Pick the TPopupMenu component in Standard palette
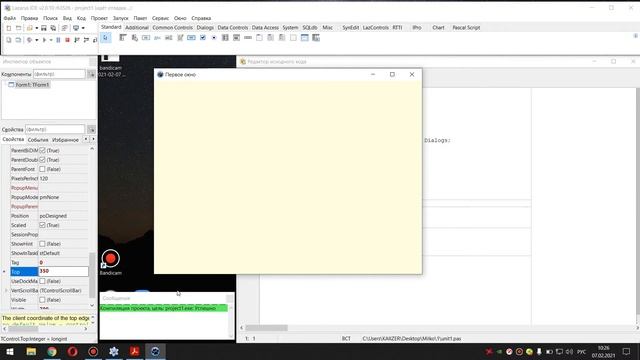Viewport: 640px width, 360px height. (x=134, y=38)
